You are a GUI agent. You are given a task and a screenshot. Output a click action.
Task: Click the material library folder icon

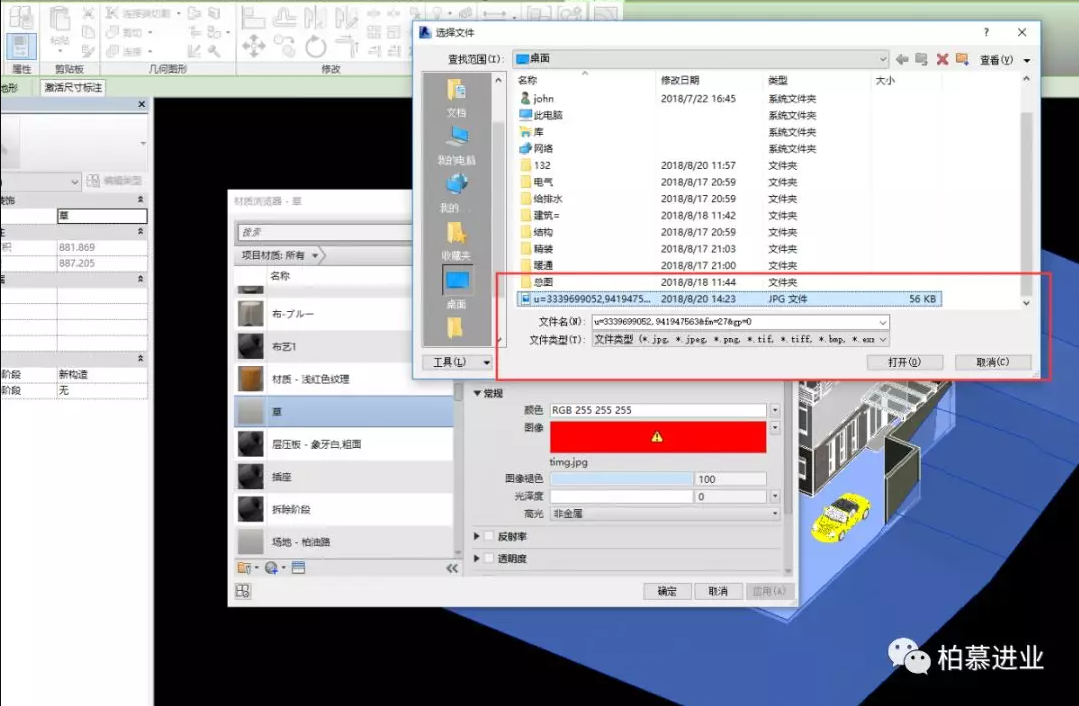point(244,568)
